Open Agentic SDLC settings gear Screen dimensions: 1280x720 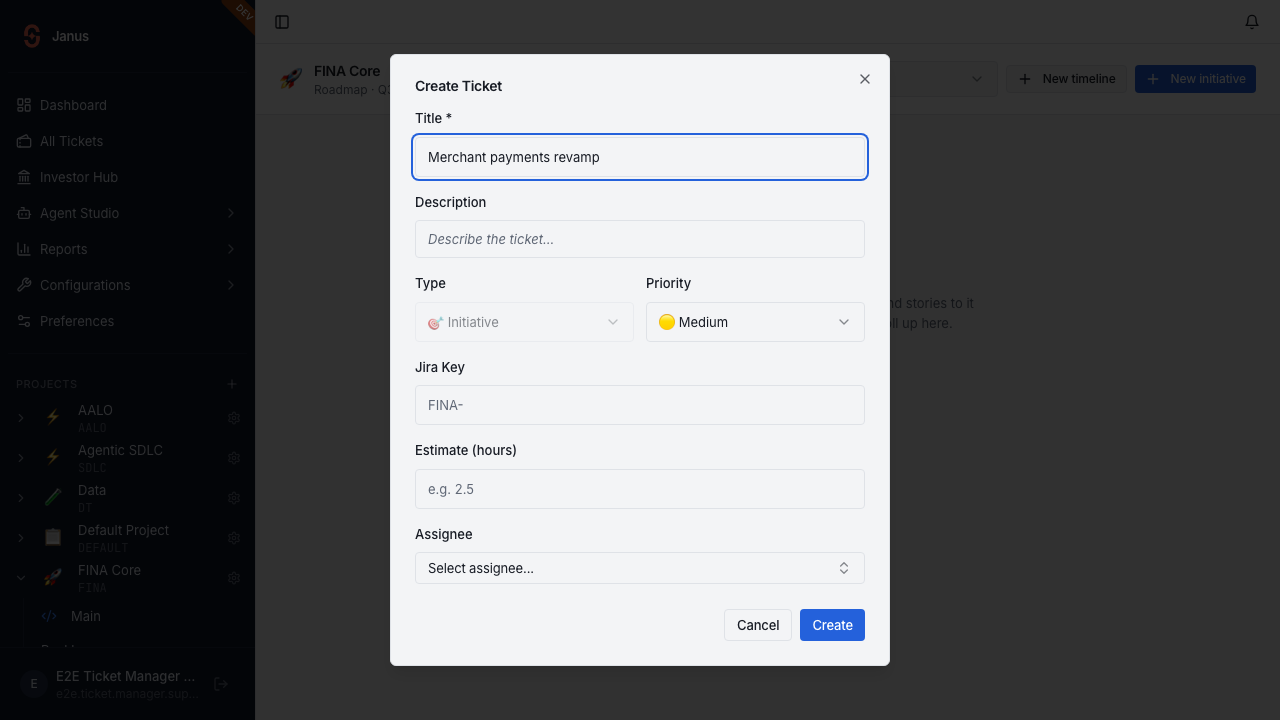tap(234, 458)
